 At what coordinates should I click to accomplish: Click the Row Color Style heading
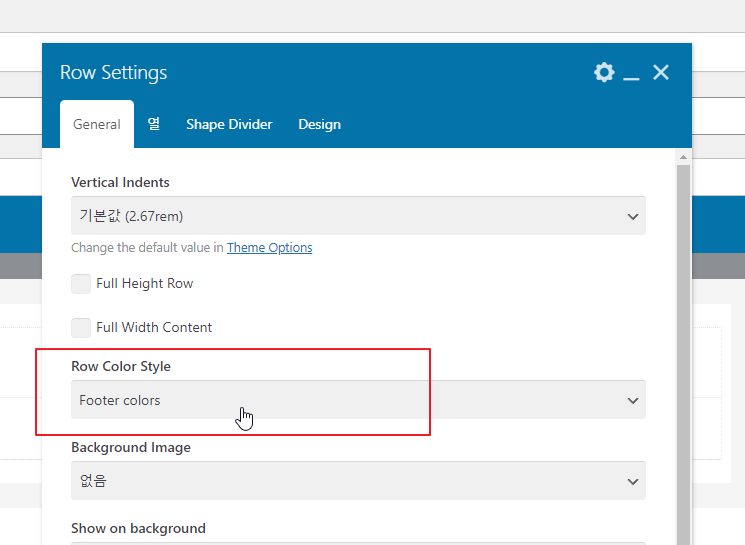(x=121, y=367)
